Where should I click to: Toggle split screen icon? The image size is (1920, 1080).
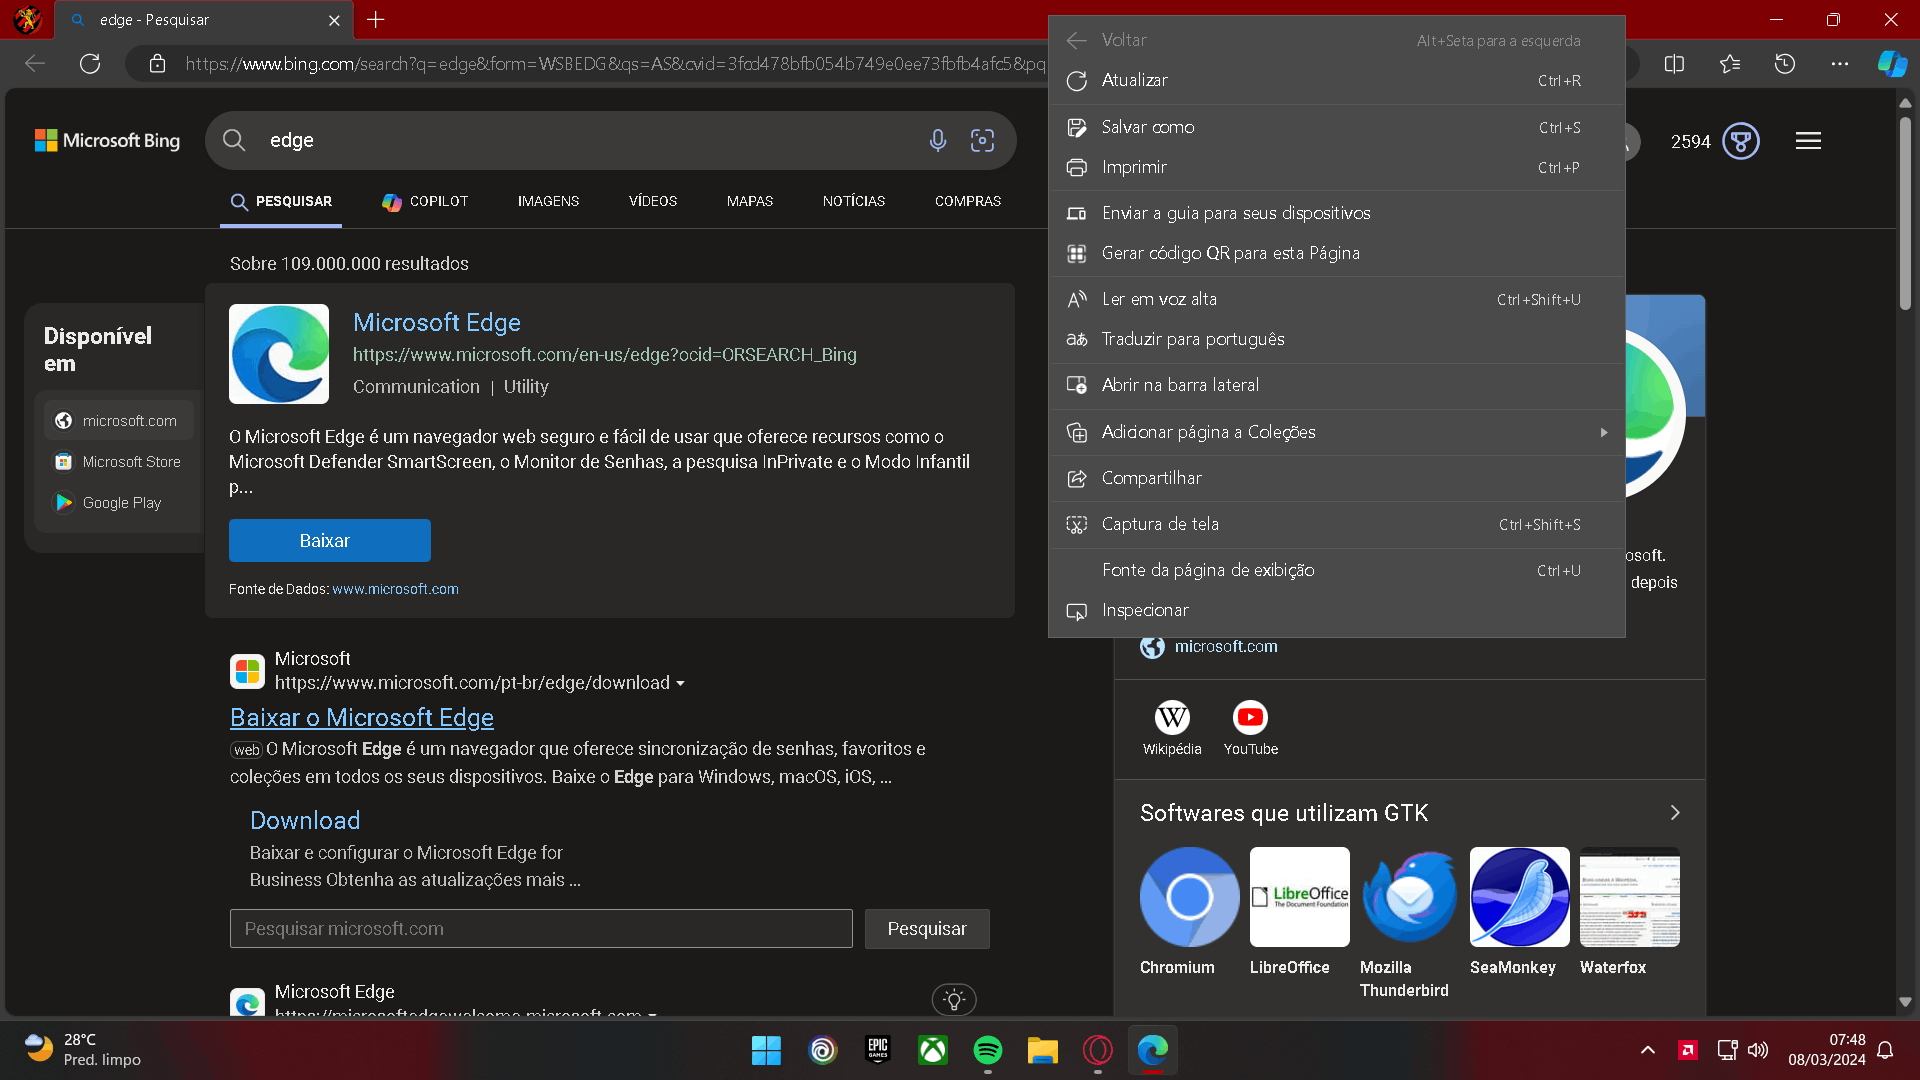tap(1674, 64)
